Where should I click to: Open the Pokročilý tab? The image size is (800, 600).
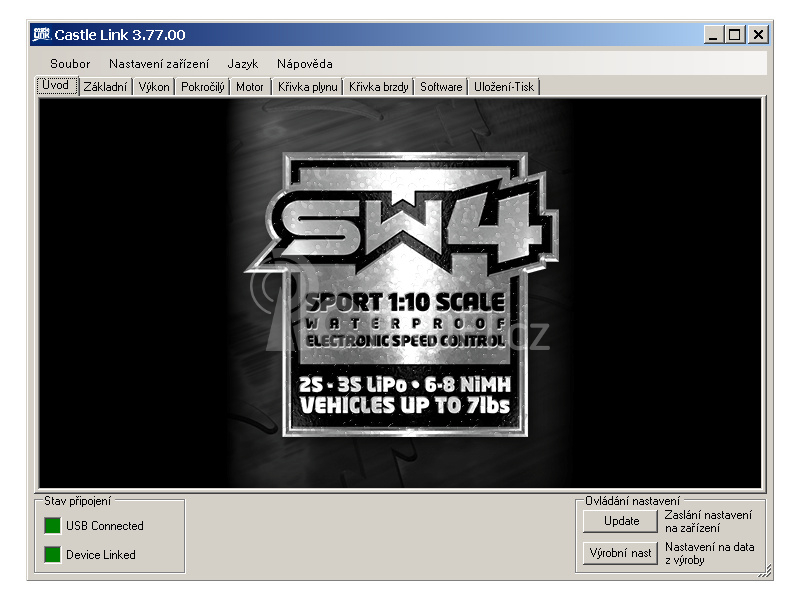(x=203, y=87)
